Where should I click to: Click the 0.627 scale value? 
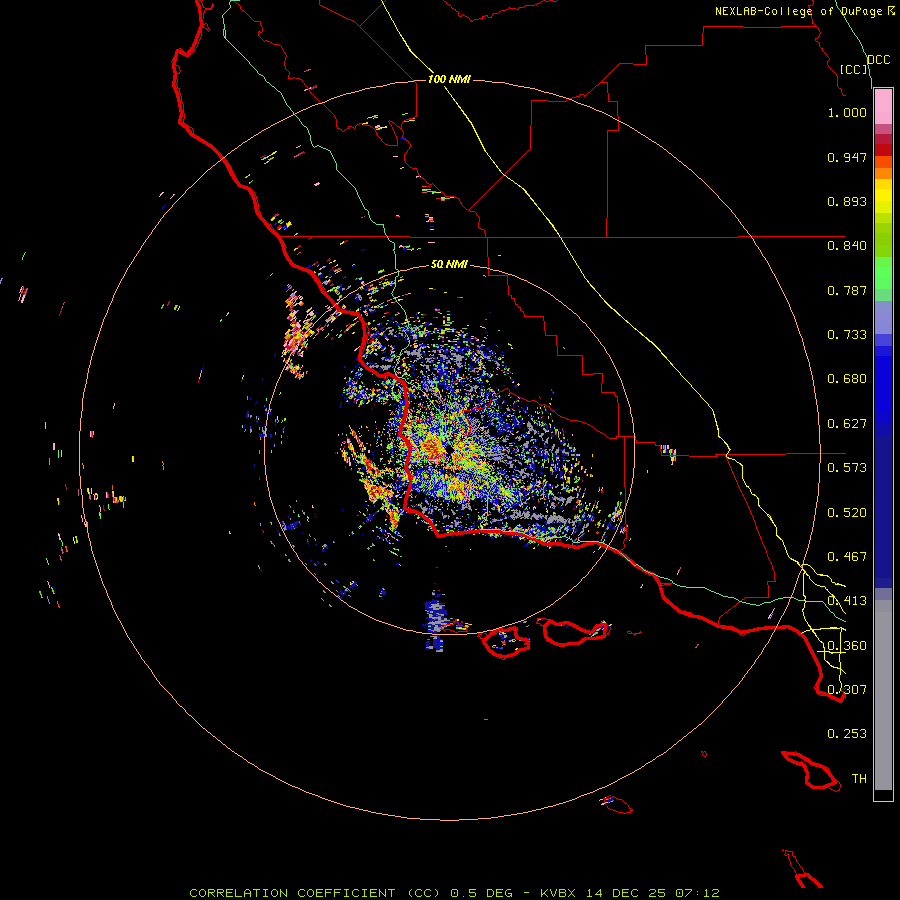point(847,424)
